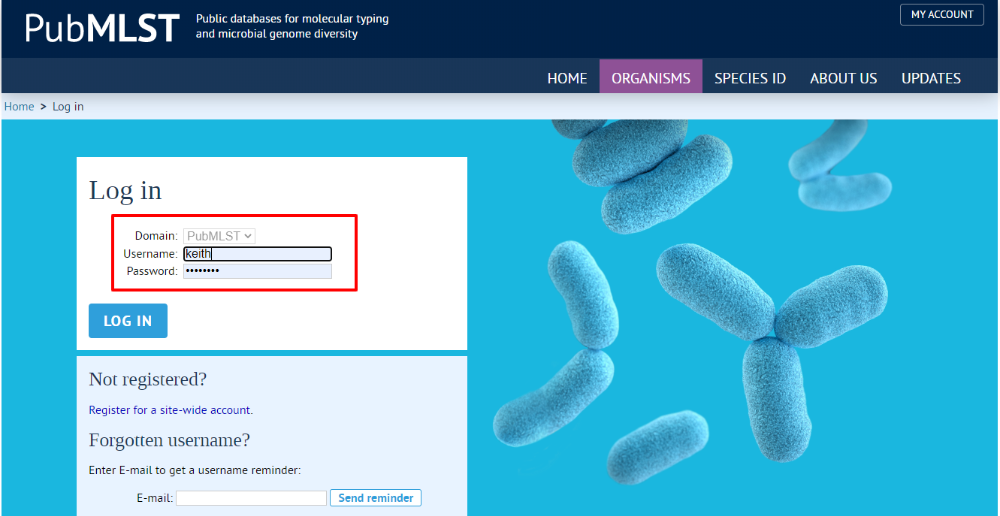1000x516 pixels.
Task: Follow the Register for a site-wide account link
Action: click(170, 410)
